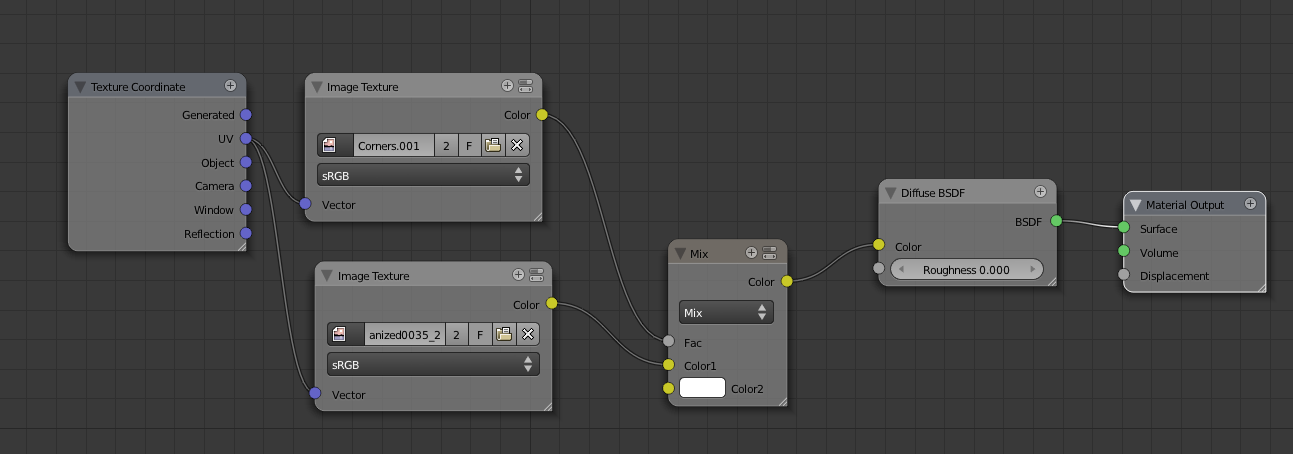This screenshot has height=454, width=1293.
Task: Click the anized0035_2 image name field
Action: [404, 334]
